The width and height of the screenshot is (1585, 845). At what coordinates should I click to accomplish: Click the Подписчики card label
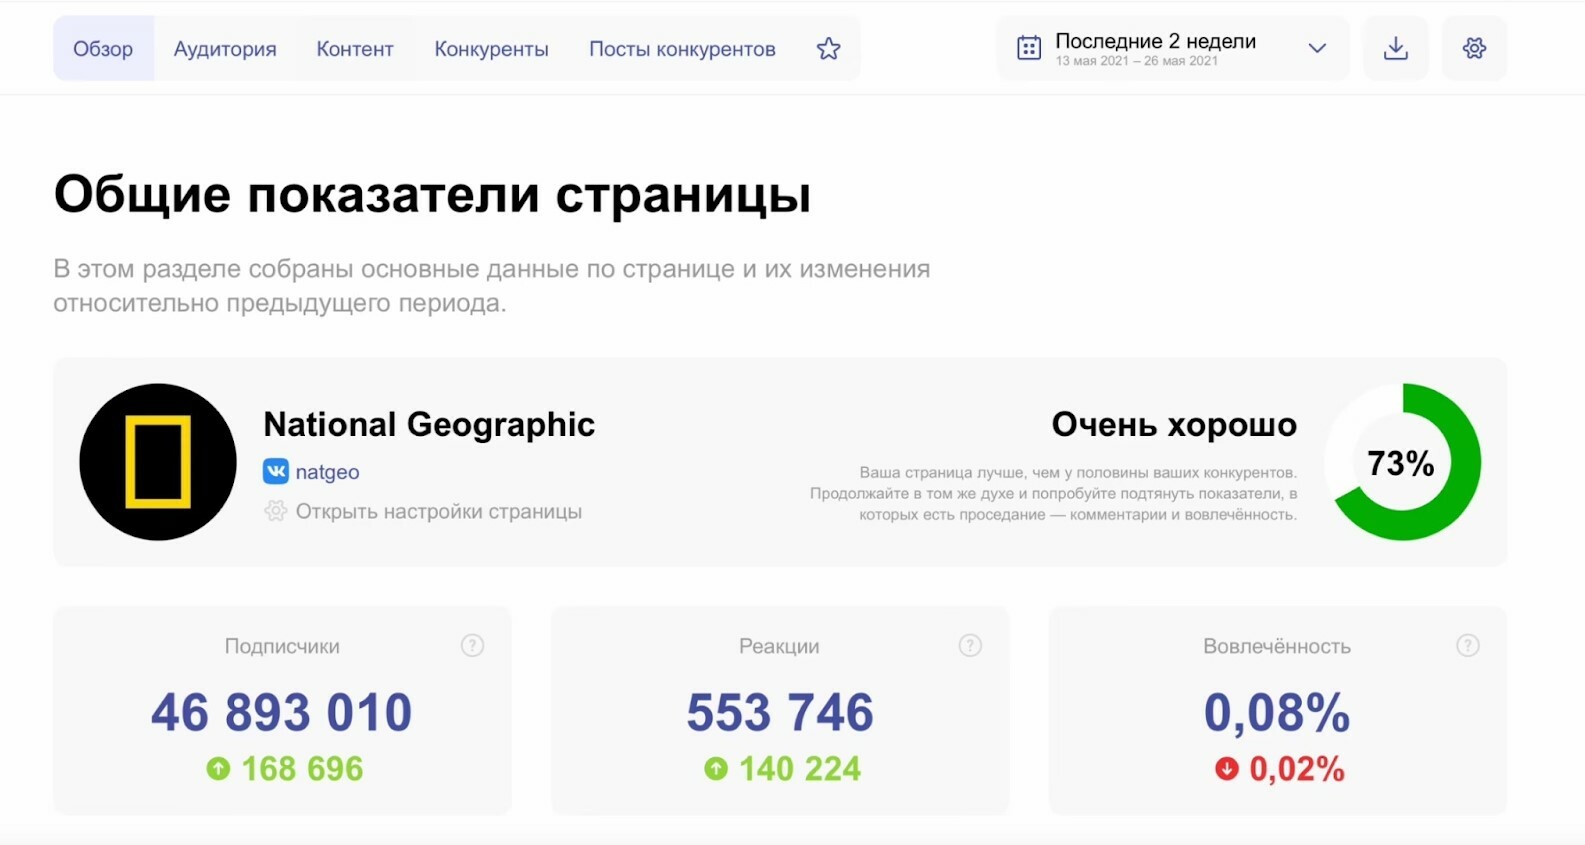282,646
